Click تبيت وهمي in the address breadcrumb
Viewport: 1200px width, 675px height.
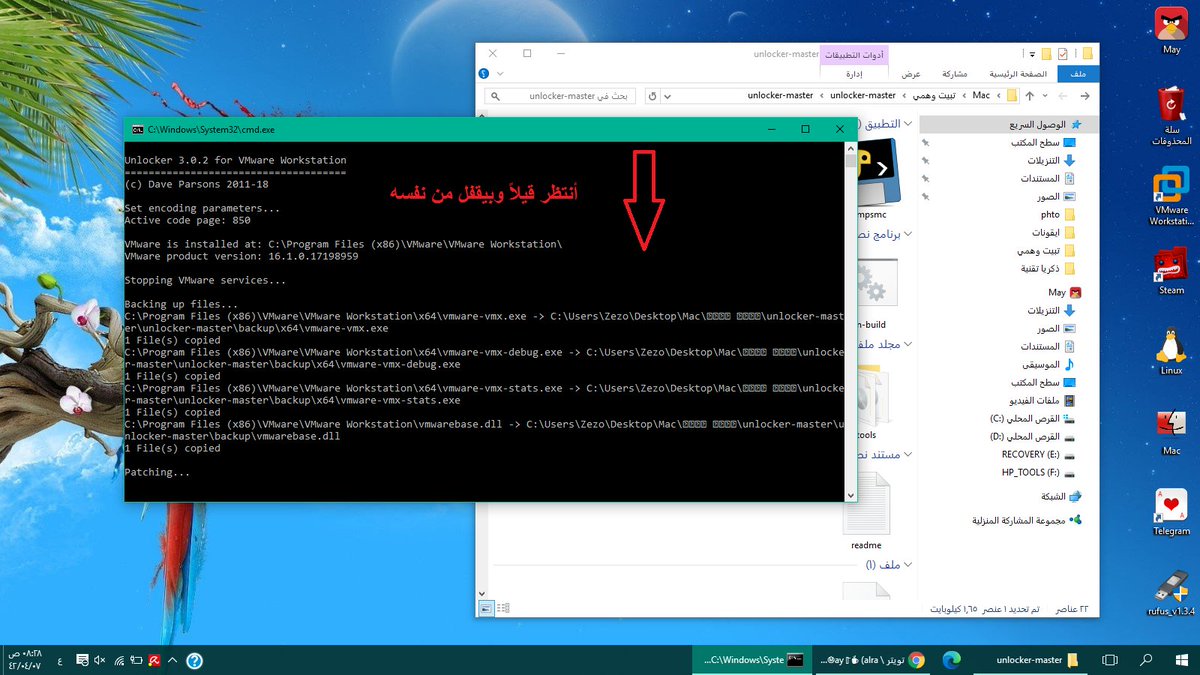(x=933, y=96)
